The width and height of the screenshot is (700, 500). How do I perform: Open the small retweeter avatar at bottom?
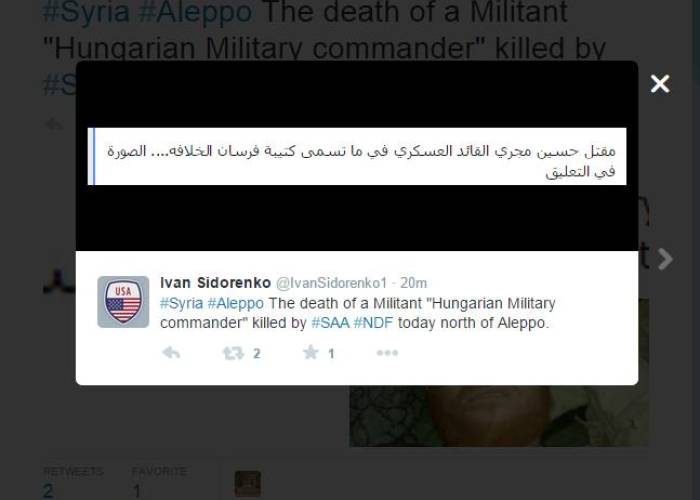coord(248,484)
